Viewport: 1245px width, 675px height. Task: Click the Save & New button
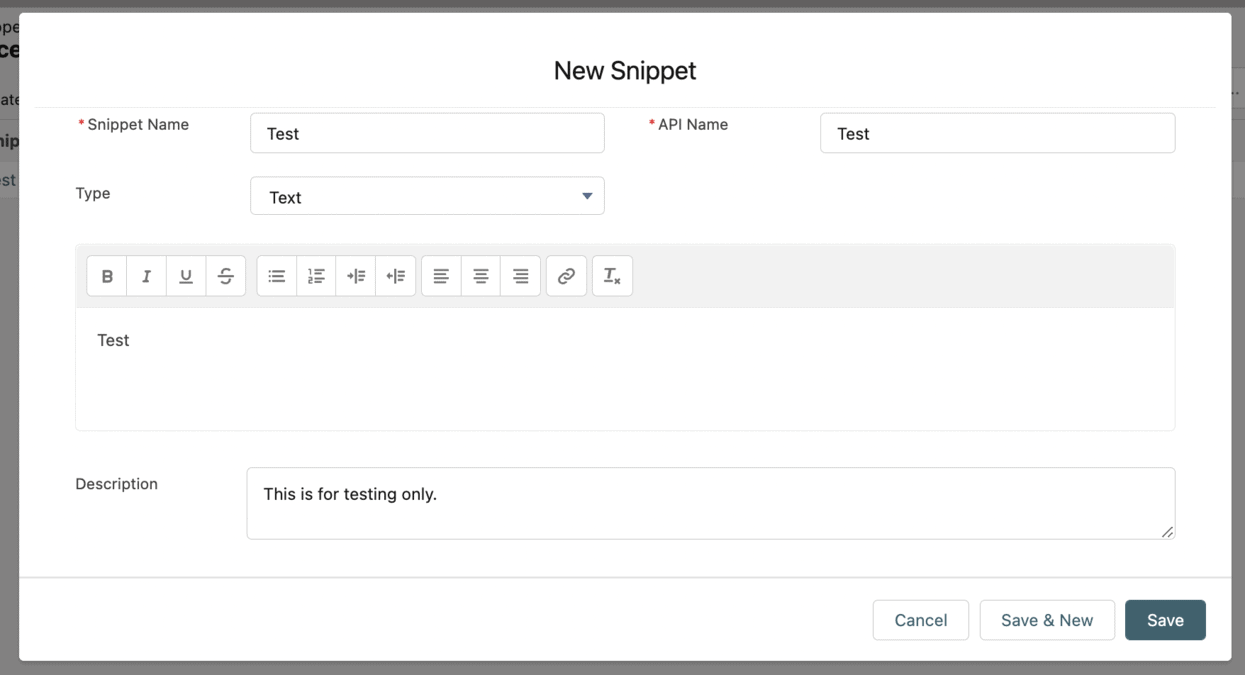point(1047,620)
